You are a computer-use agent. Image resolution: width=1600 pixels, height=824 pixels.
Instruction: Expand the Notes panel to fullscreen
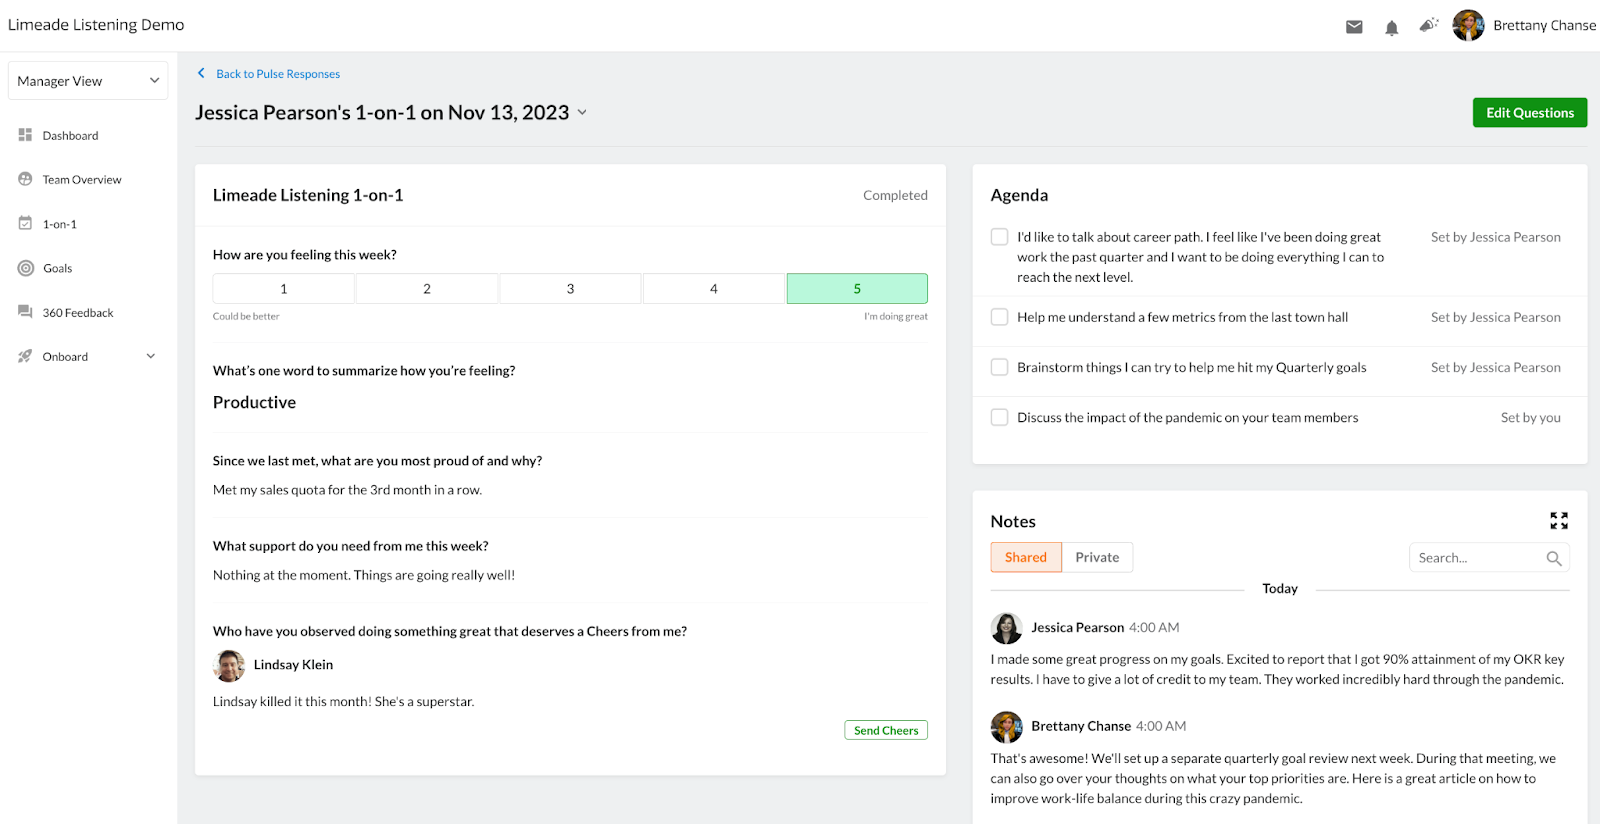tap(1559, 521)
